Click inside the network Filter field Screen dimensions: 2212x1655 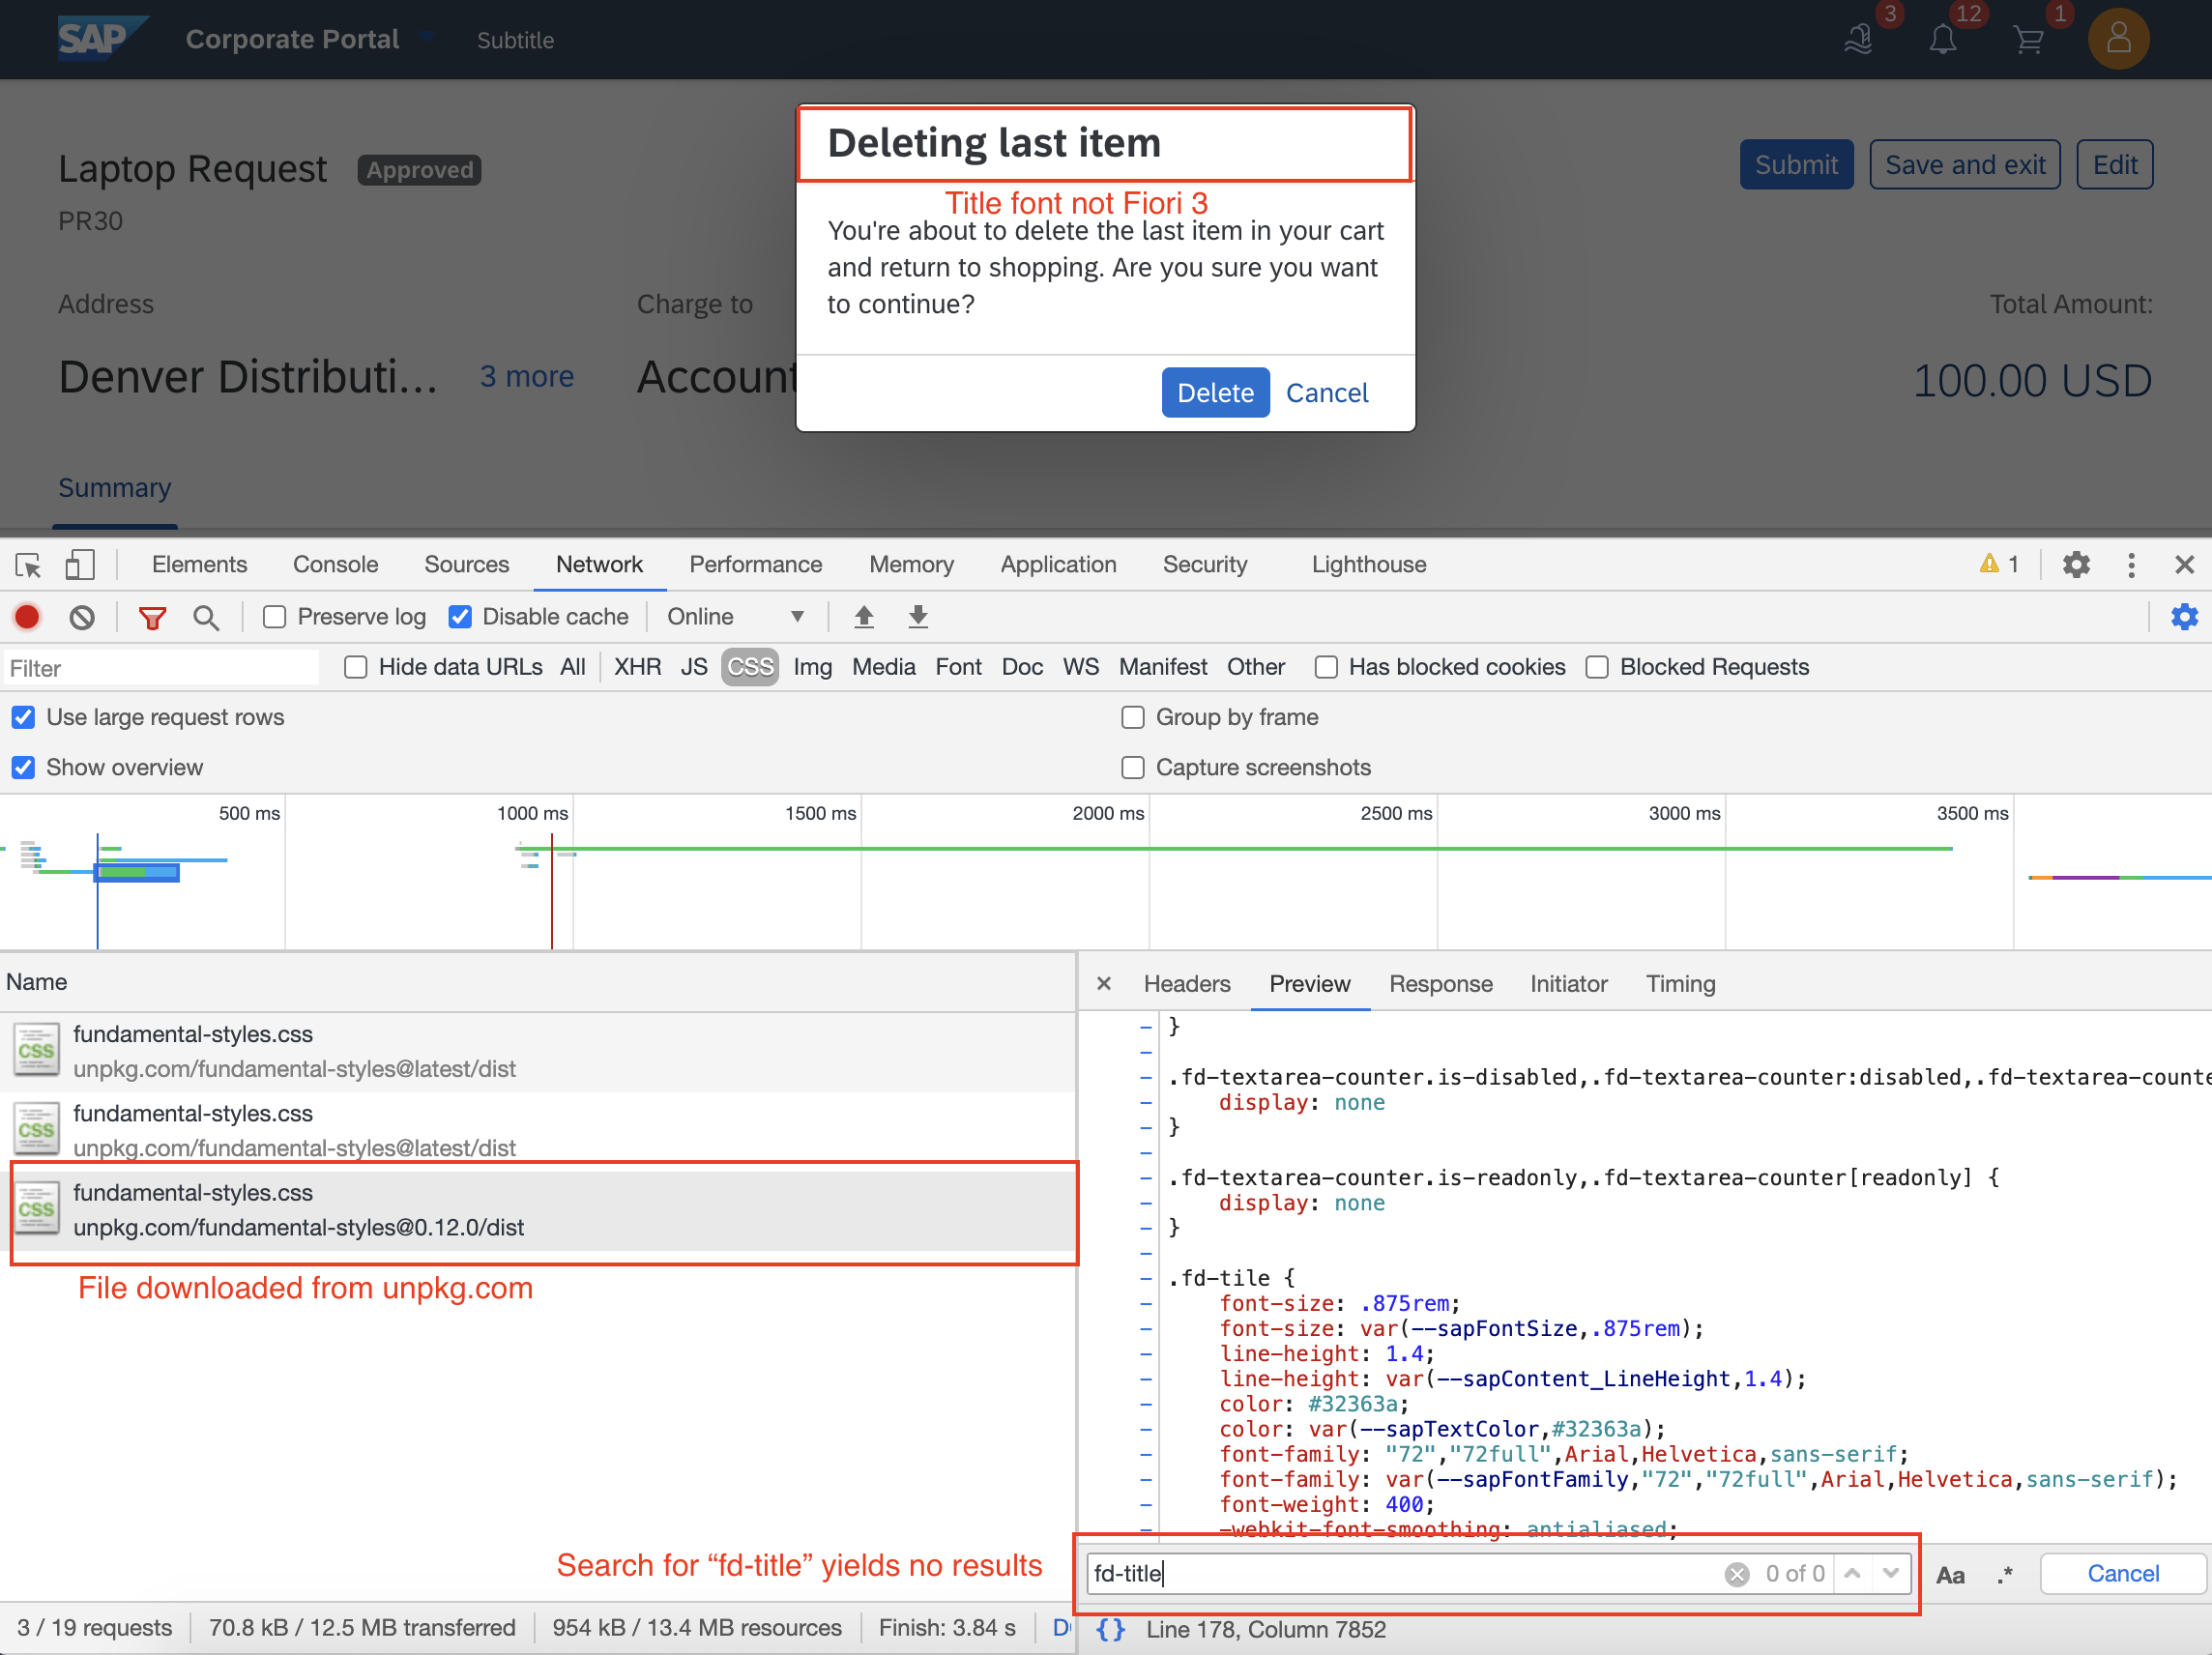click(x=160, y=667)
